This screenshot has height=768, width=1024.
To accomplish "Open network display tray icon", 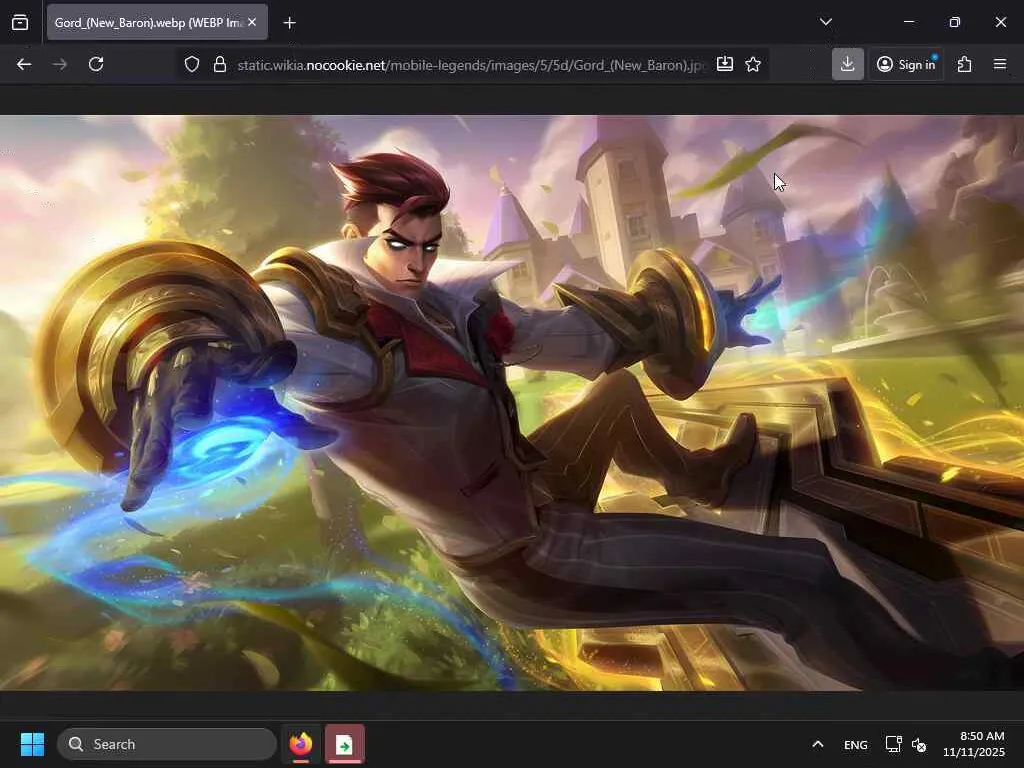I will pos(893,744).
